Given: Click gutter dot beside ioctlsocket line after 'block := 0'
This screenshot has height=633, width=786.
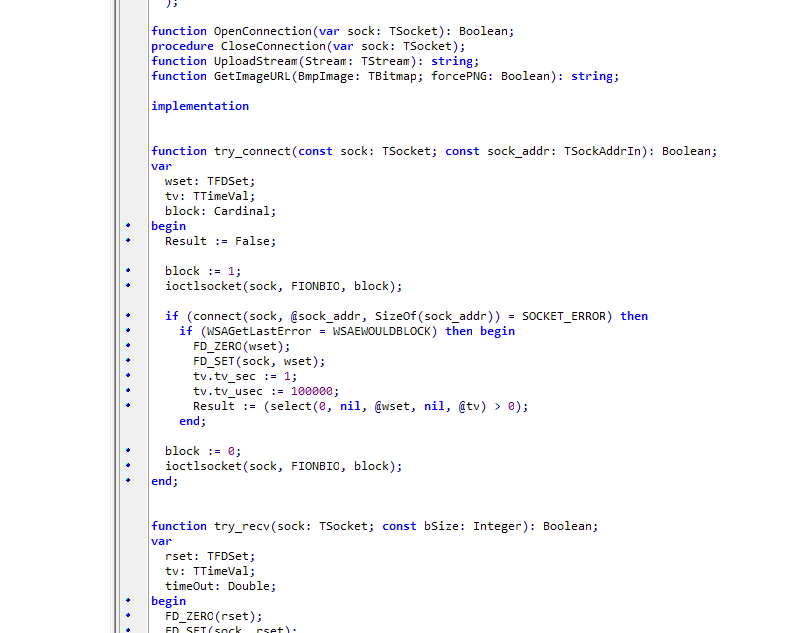Looking at the screenshot, I should (128, 465).
